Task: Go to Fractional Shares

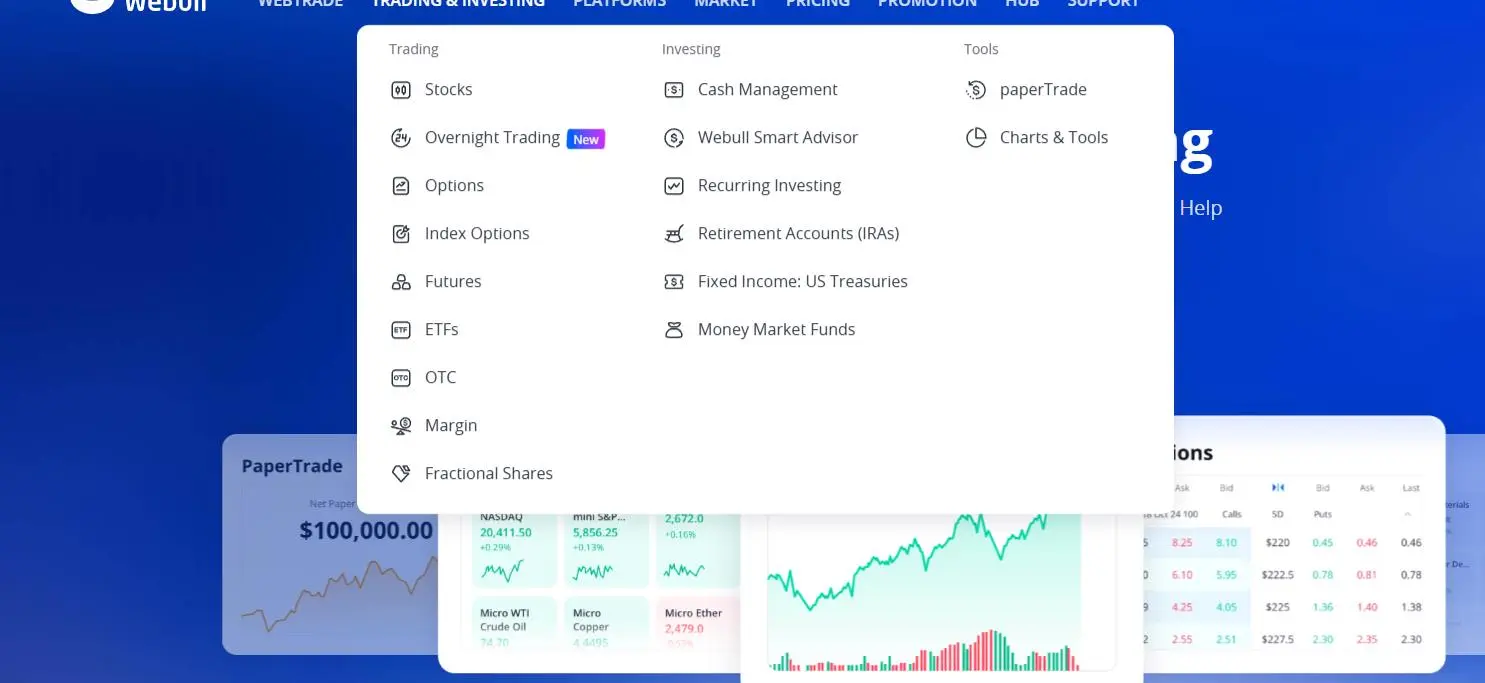Action: point(489,474)
